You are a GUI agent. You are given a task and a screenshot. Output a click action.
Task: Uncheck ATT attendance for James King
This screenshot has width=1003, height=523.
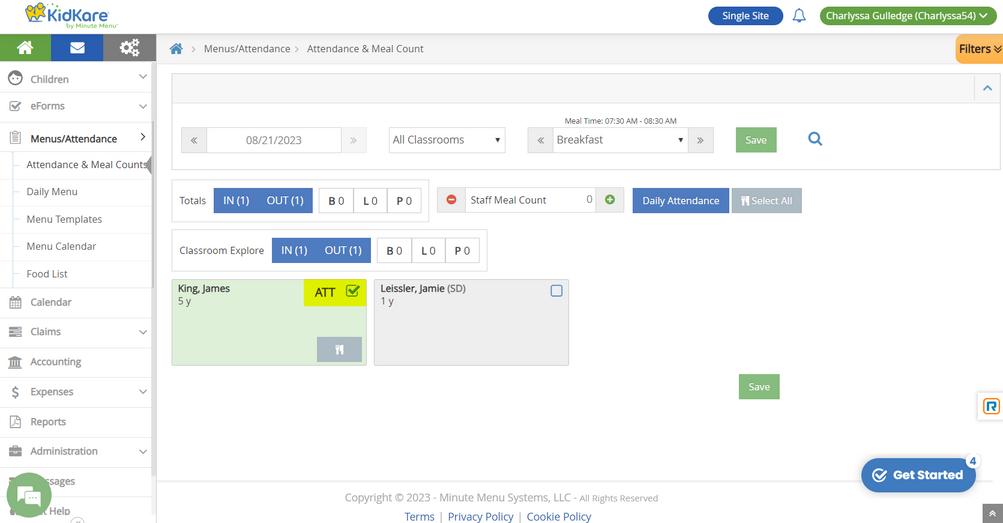pyautogui.click(x=352, y=291)
